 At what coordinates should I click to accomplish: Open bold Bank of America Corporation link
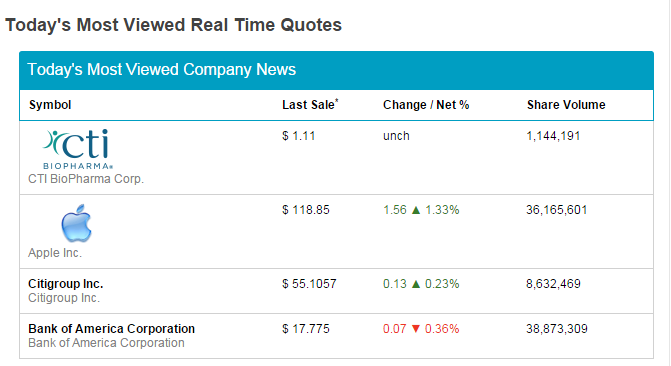pos(111,329)
